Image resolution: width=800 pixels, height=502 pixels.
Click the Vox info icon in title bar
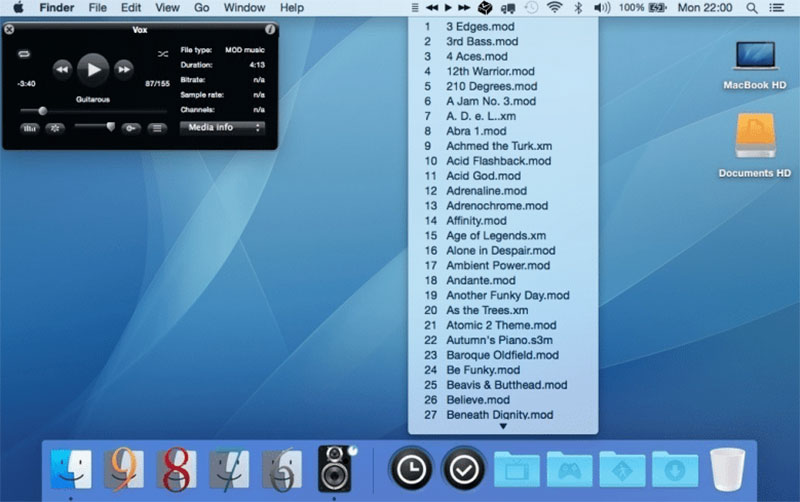(270, 30)
